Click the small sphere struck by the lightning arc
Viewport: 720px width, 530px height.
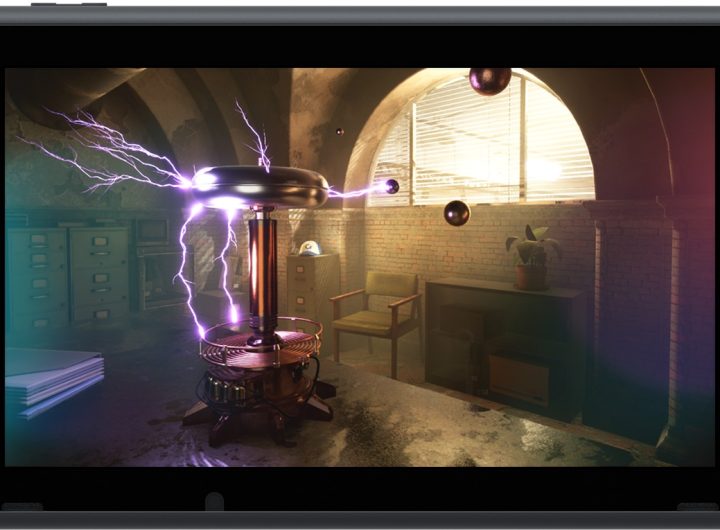pos(392,186)
